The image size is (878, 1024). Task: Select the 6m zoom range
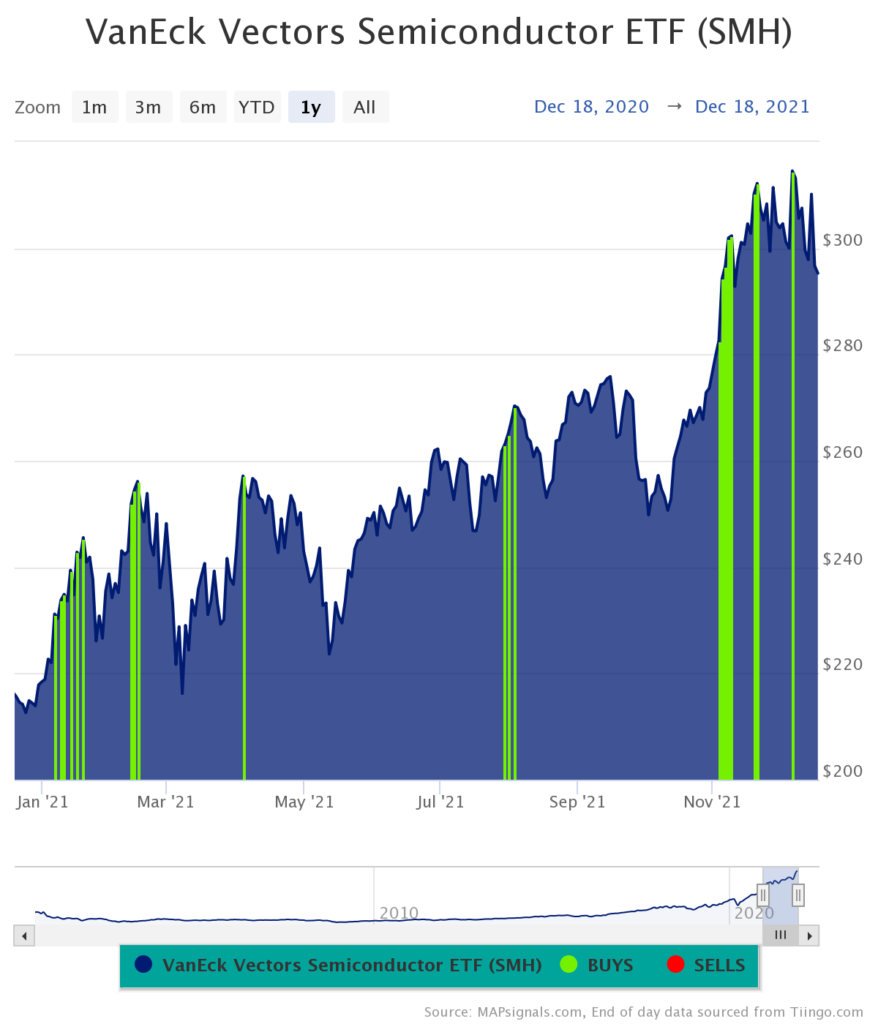point(202,107)
